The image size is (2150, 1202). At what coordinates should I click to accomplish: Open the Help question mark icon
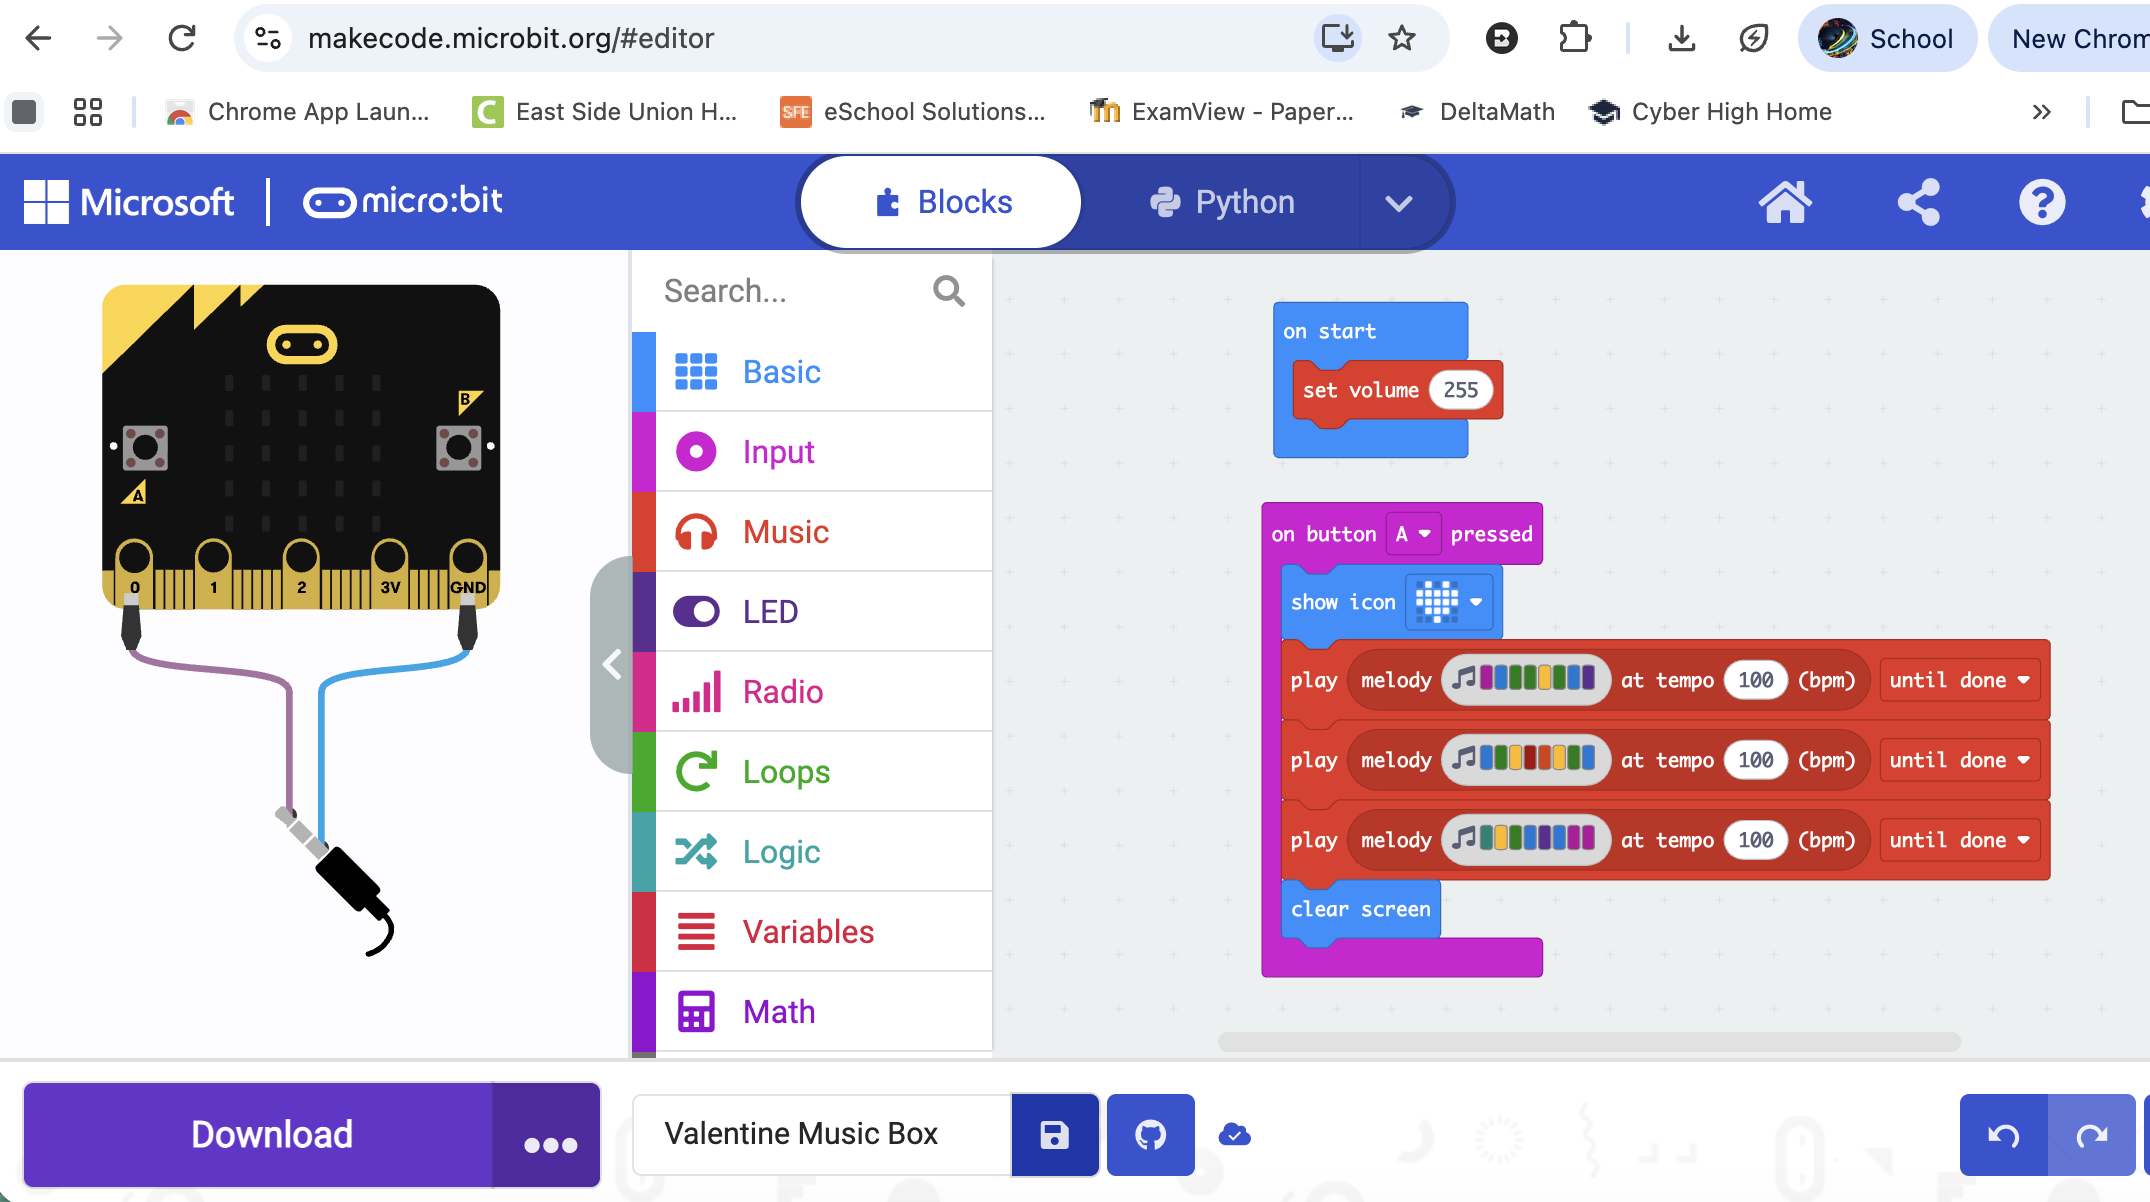click(x=2042, y=202)
